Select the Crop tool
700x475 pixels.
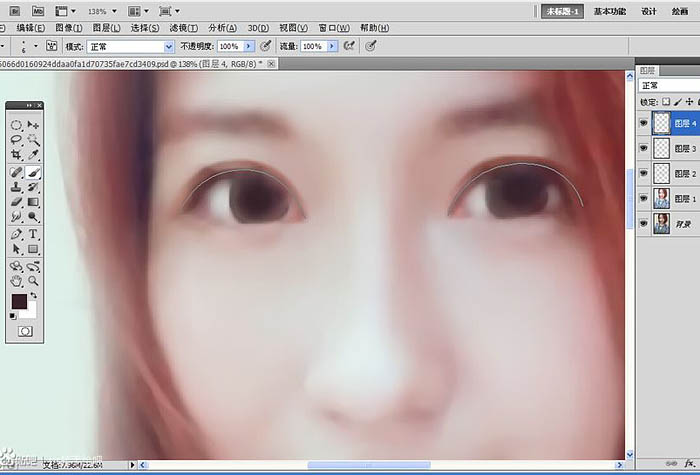click(17, 155)
